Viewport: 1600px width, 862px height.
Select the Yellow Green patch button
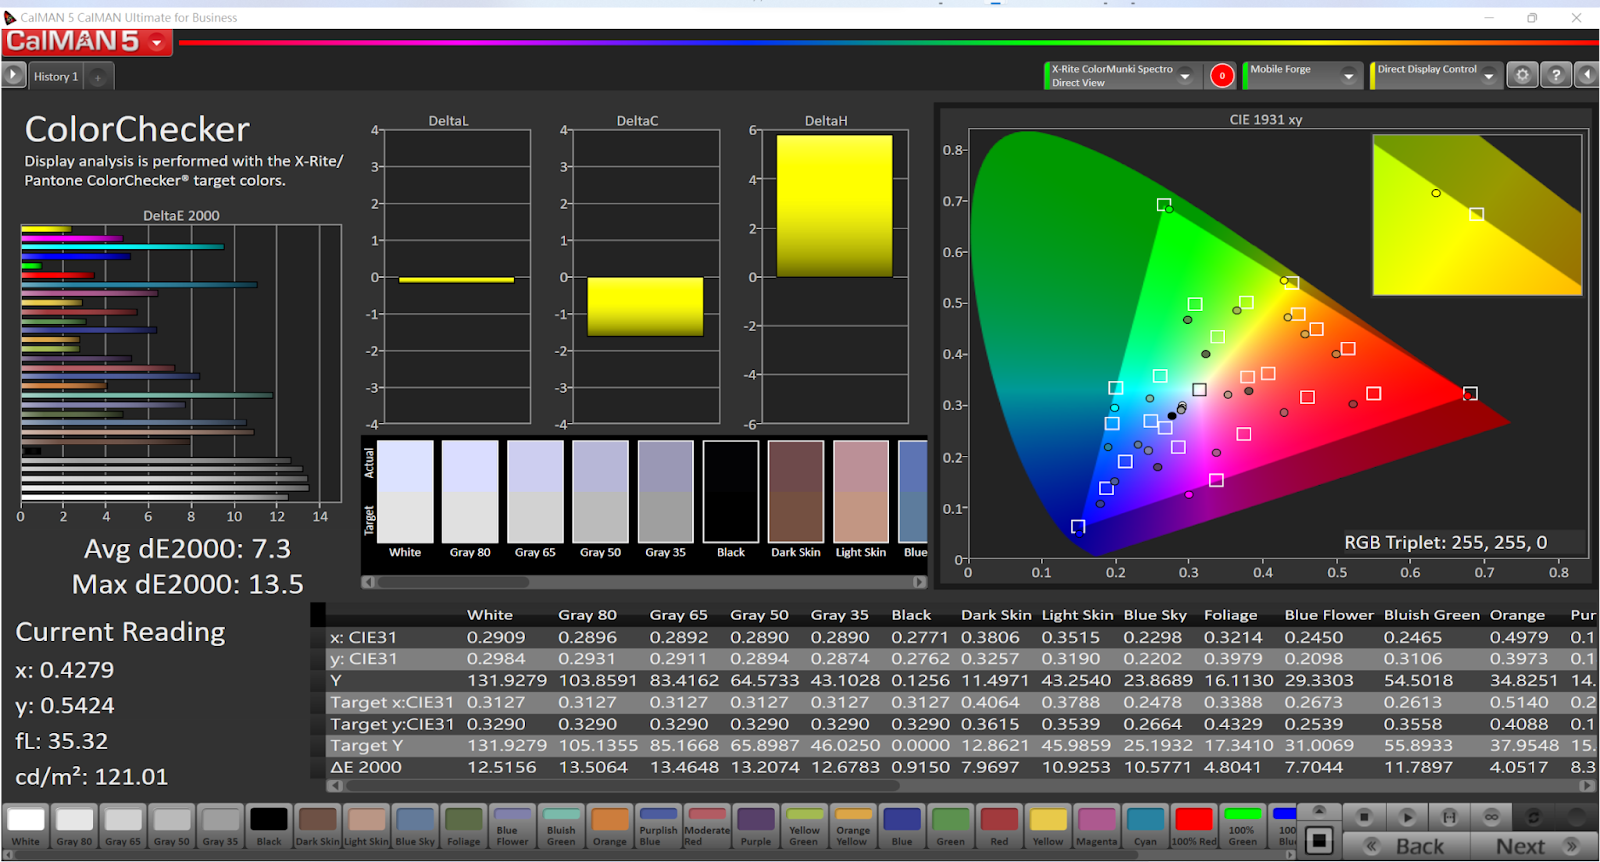pyautogui.click(x=804, y=826)
